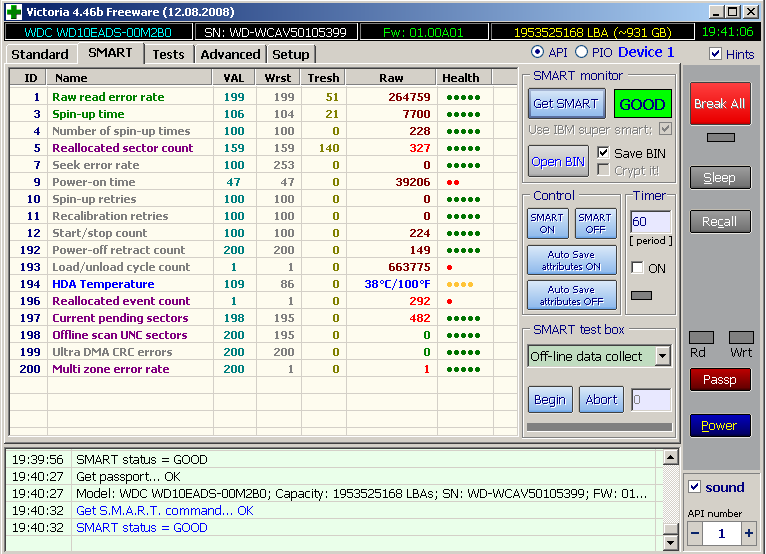Increase API number with plus button

point(748,534)
